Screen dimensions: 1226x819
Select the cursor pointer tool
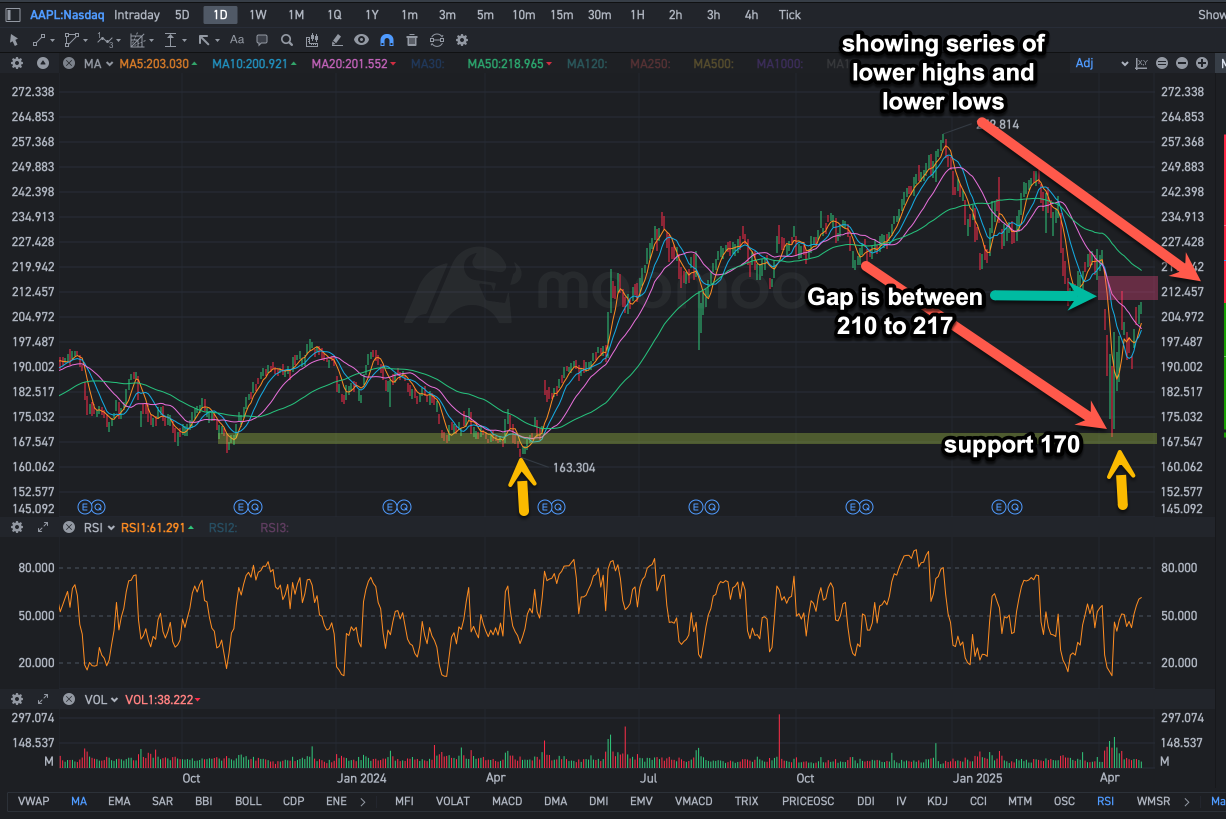pyautogui.click(x=14, y=40)
